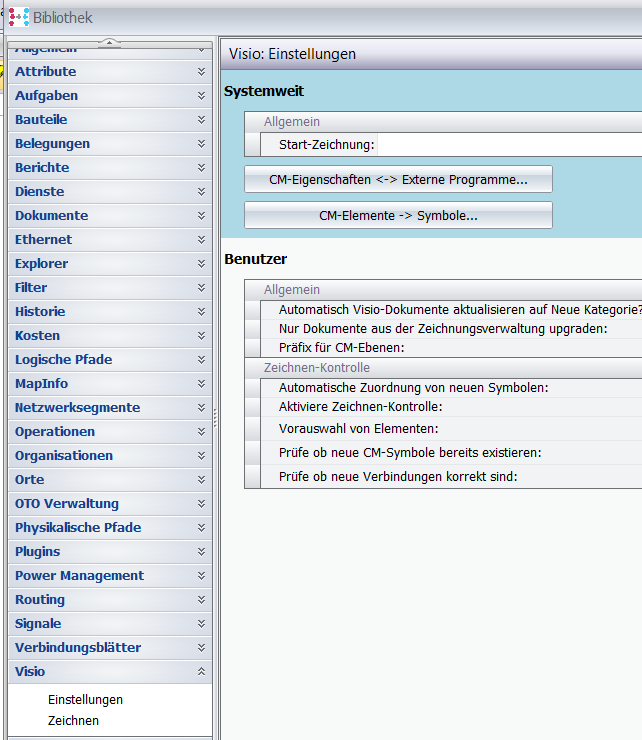Open the Signale category header
Screen dimensions: 642x740
click(x=110, y=624)
